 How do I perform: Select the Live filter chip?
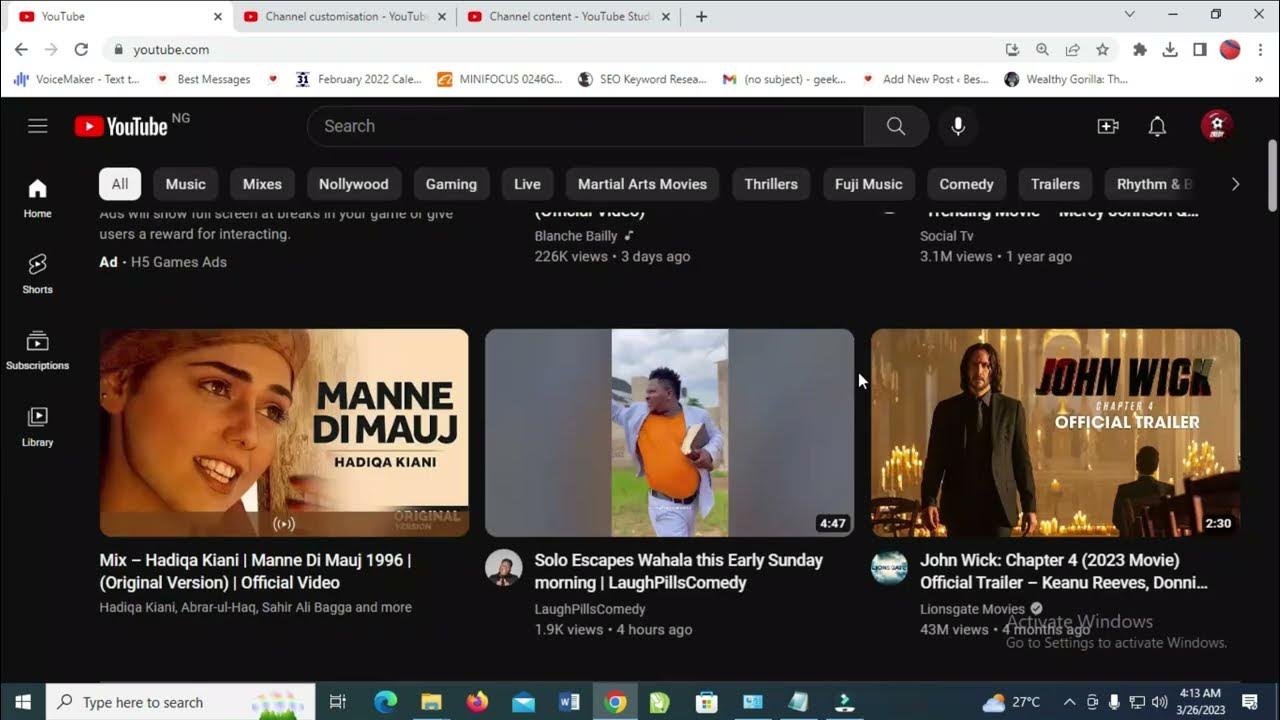click(x=527, y=184)
